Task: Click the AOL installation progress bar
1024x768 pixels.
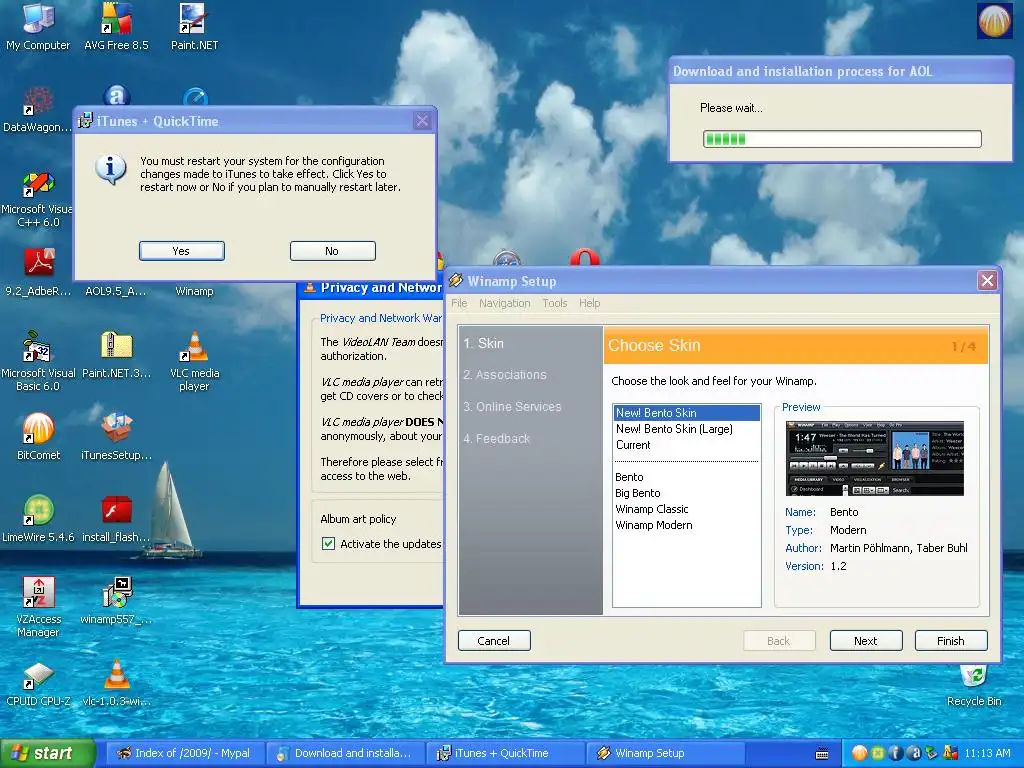Action: (842, 138)
